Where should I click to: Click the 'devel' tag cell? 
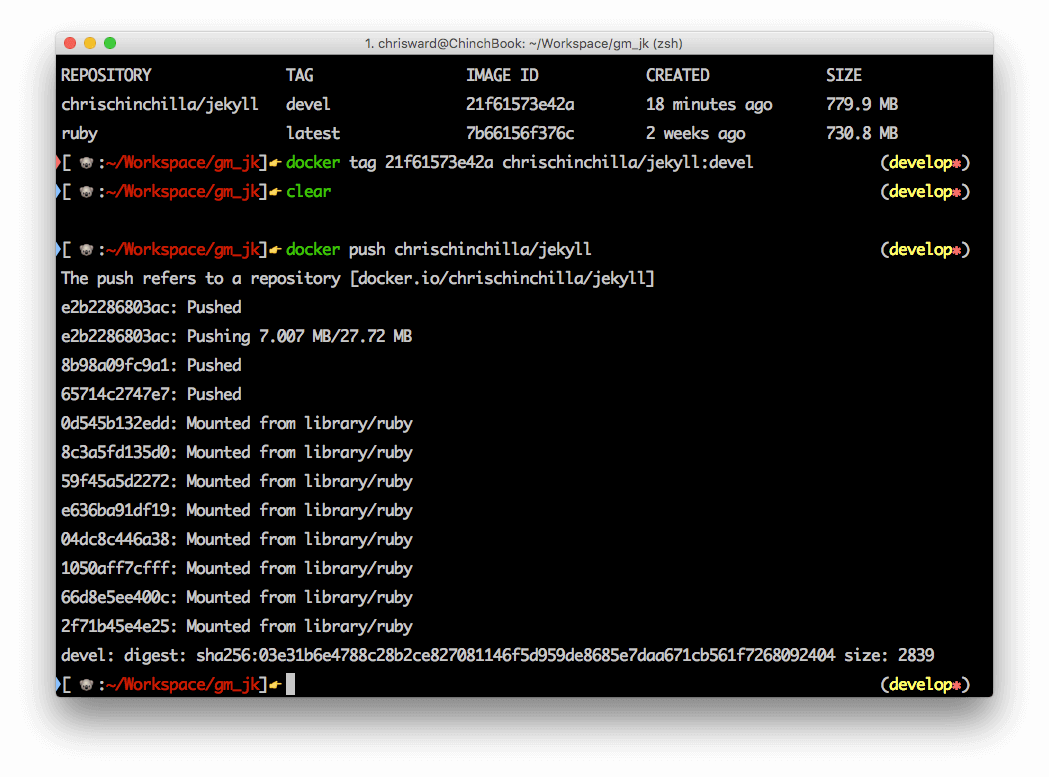coord(308,104)
